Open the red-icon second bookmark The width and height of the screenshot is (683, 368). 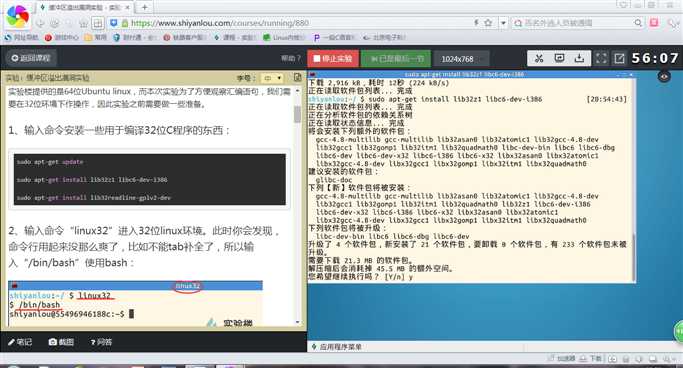61,37
